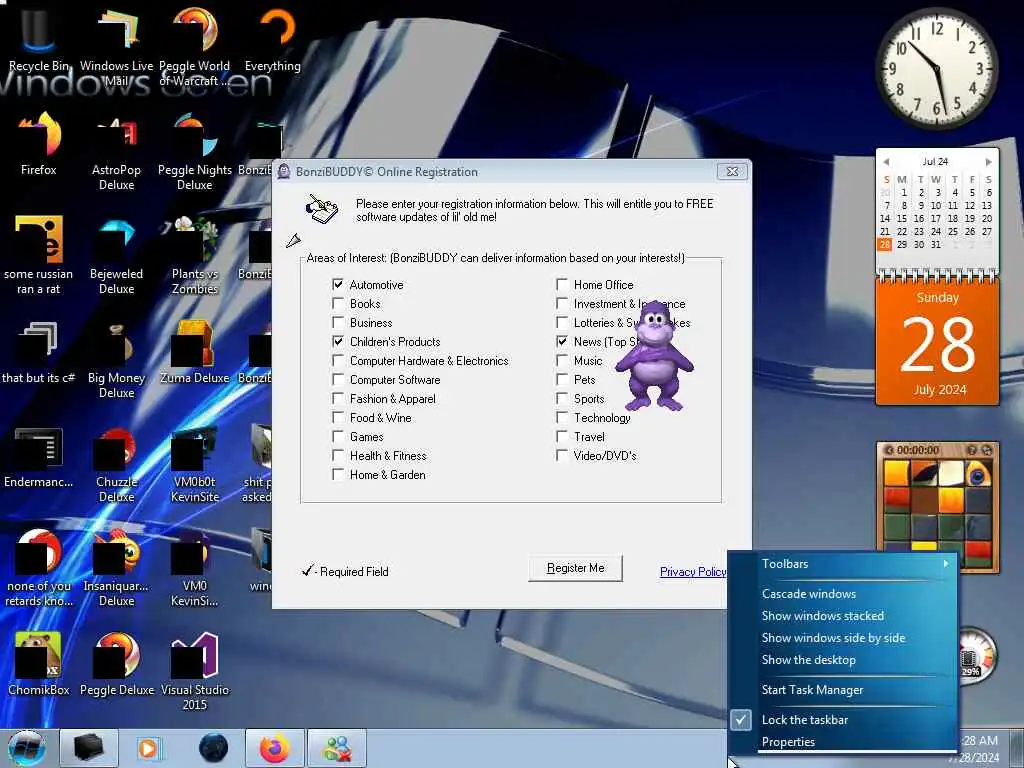The height and width of the screenshot is (768, 1024).
Task: Uncheck the Automotive interest checkbox
Action: (338, 284)
